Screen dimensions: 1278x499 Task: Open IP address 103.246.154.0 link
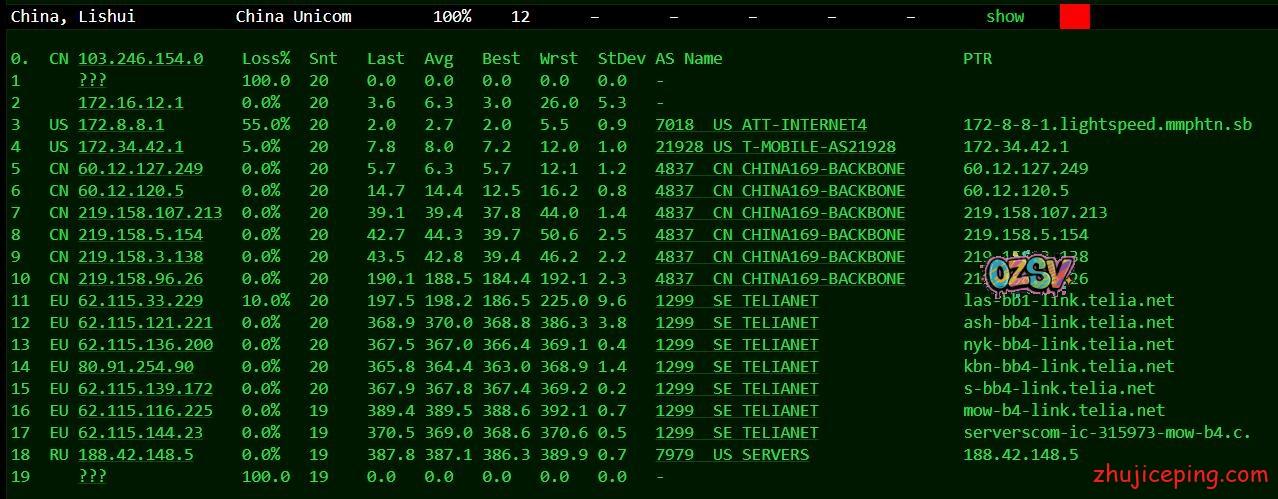coord(140,59)
